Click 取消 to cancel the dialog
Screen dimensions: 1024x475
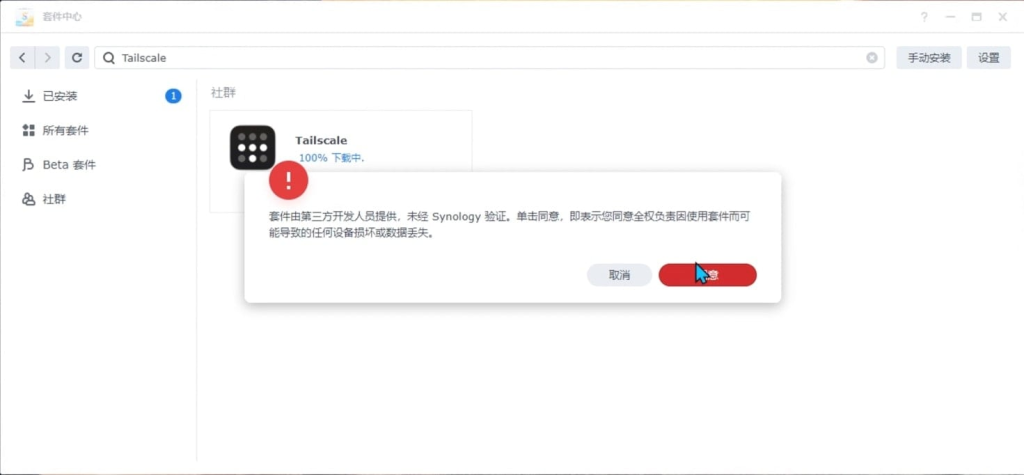point(619,275)
